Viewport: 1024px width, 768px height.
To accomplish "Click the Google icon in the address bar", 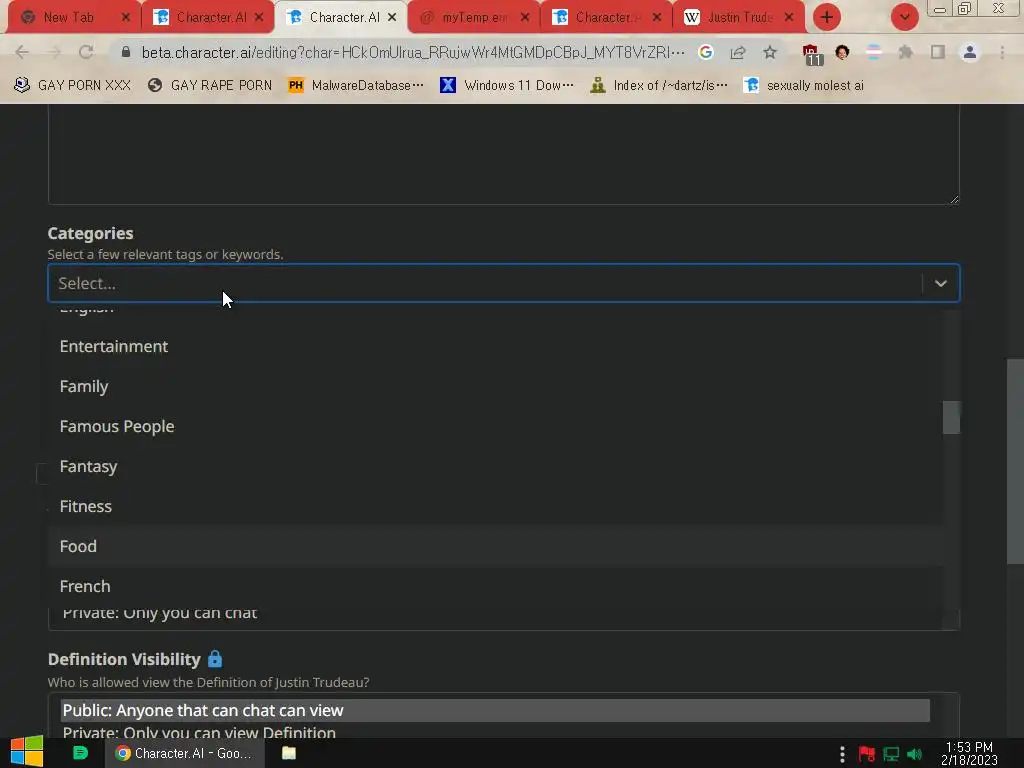I will (705, 52).
